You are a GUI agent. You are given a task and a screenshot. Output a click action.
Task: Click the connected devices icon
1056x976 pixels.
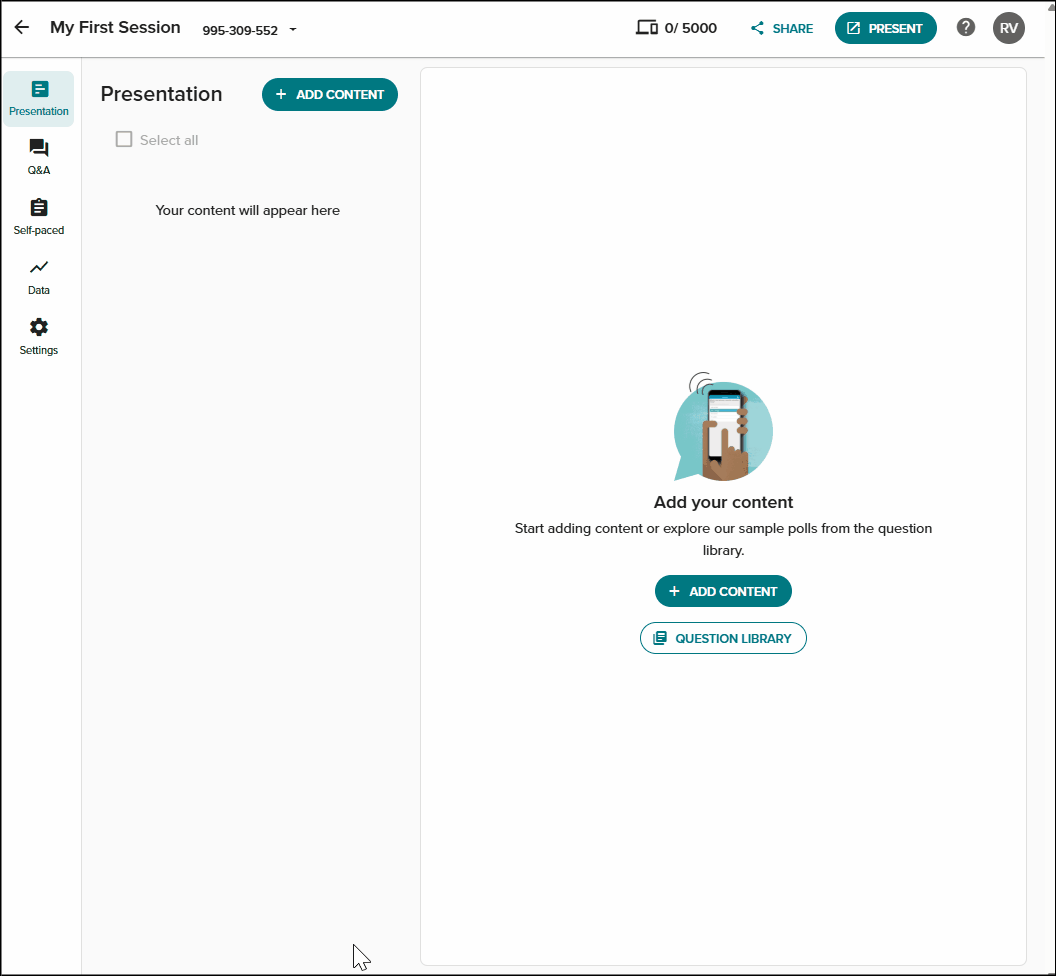pos(647,28)
